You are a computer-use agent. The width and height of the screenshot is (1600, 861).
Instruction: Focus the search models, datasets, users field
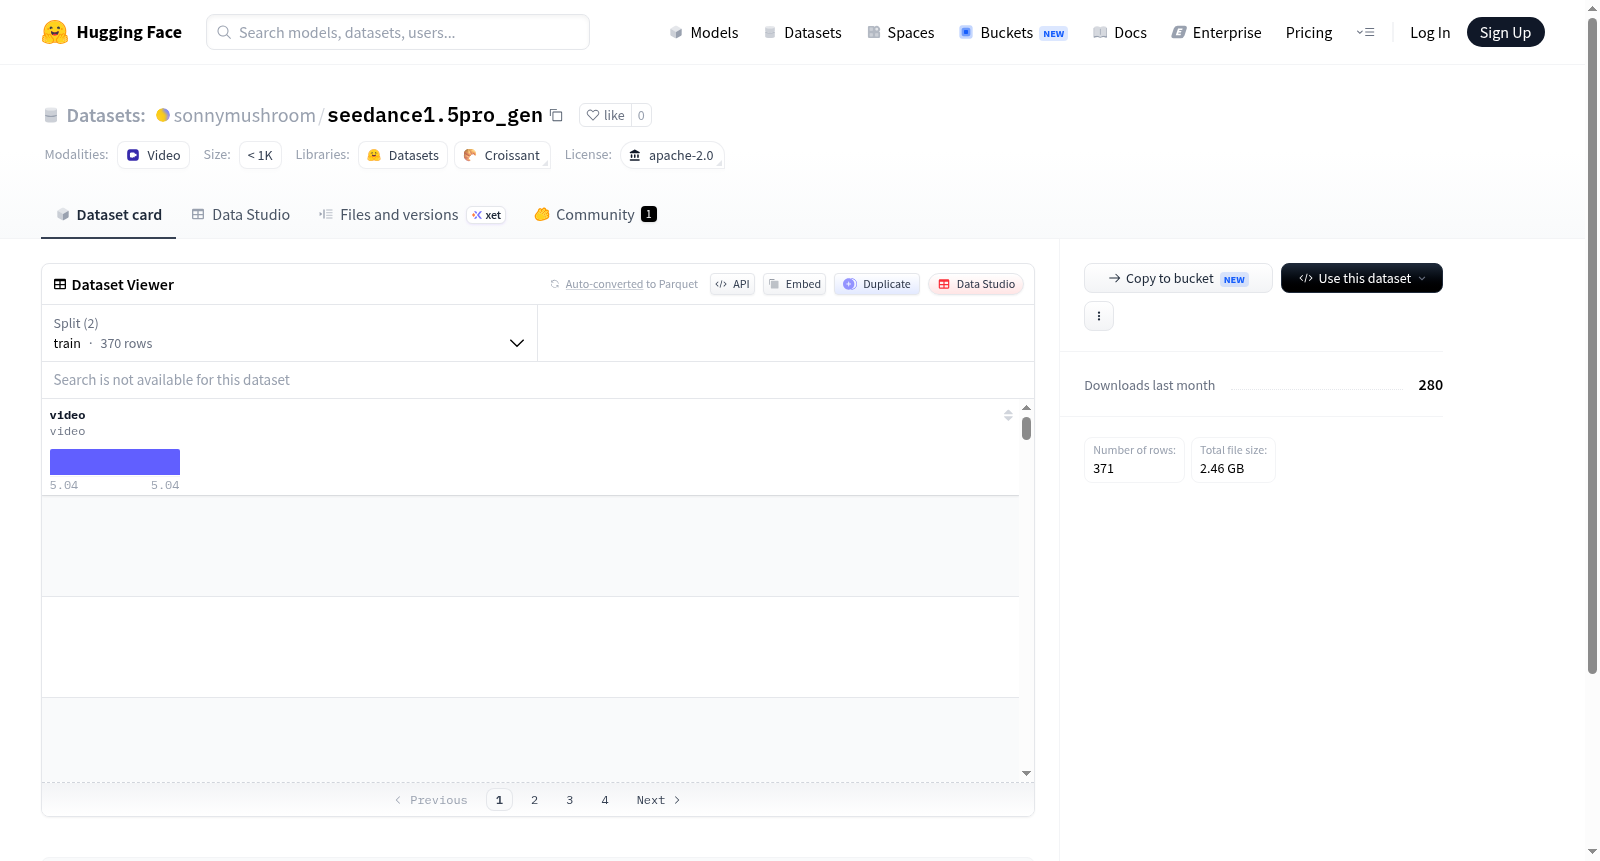coord(398,32)
